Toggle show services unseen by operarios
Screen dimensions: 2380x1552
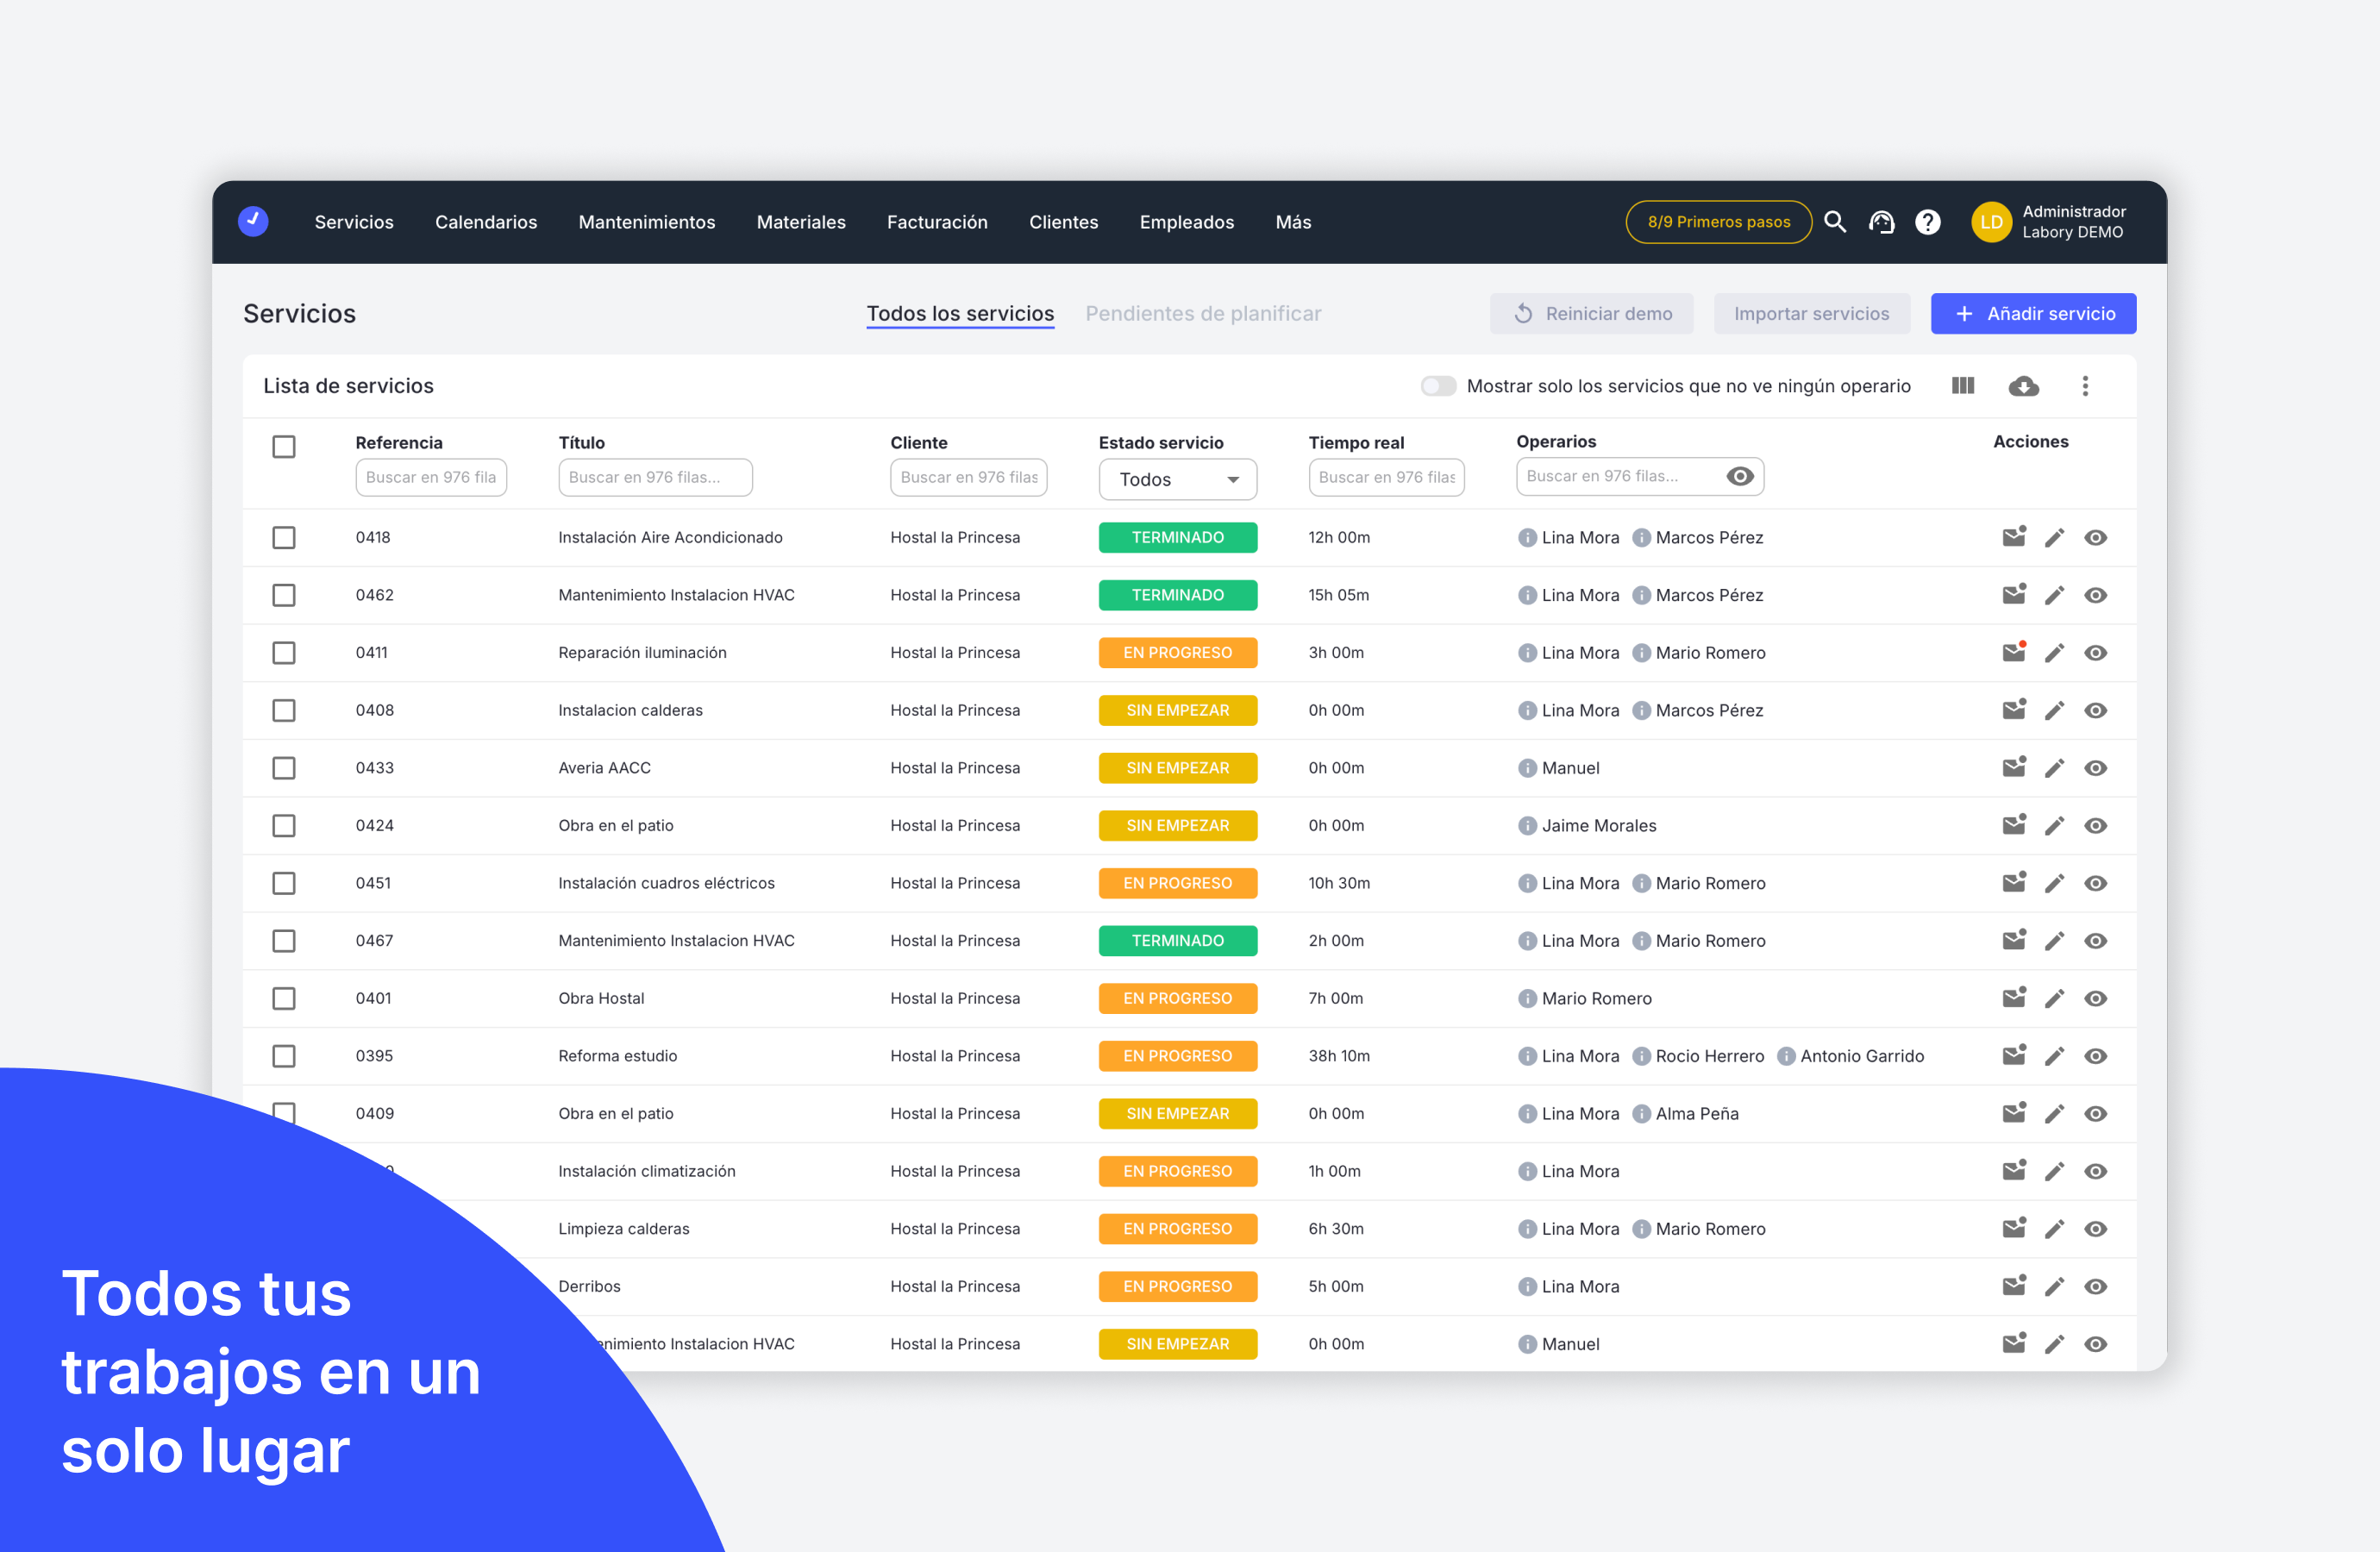[x=1438, y=386]
